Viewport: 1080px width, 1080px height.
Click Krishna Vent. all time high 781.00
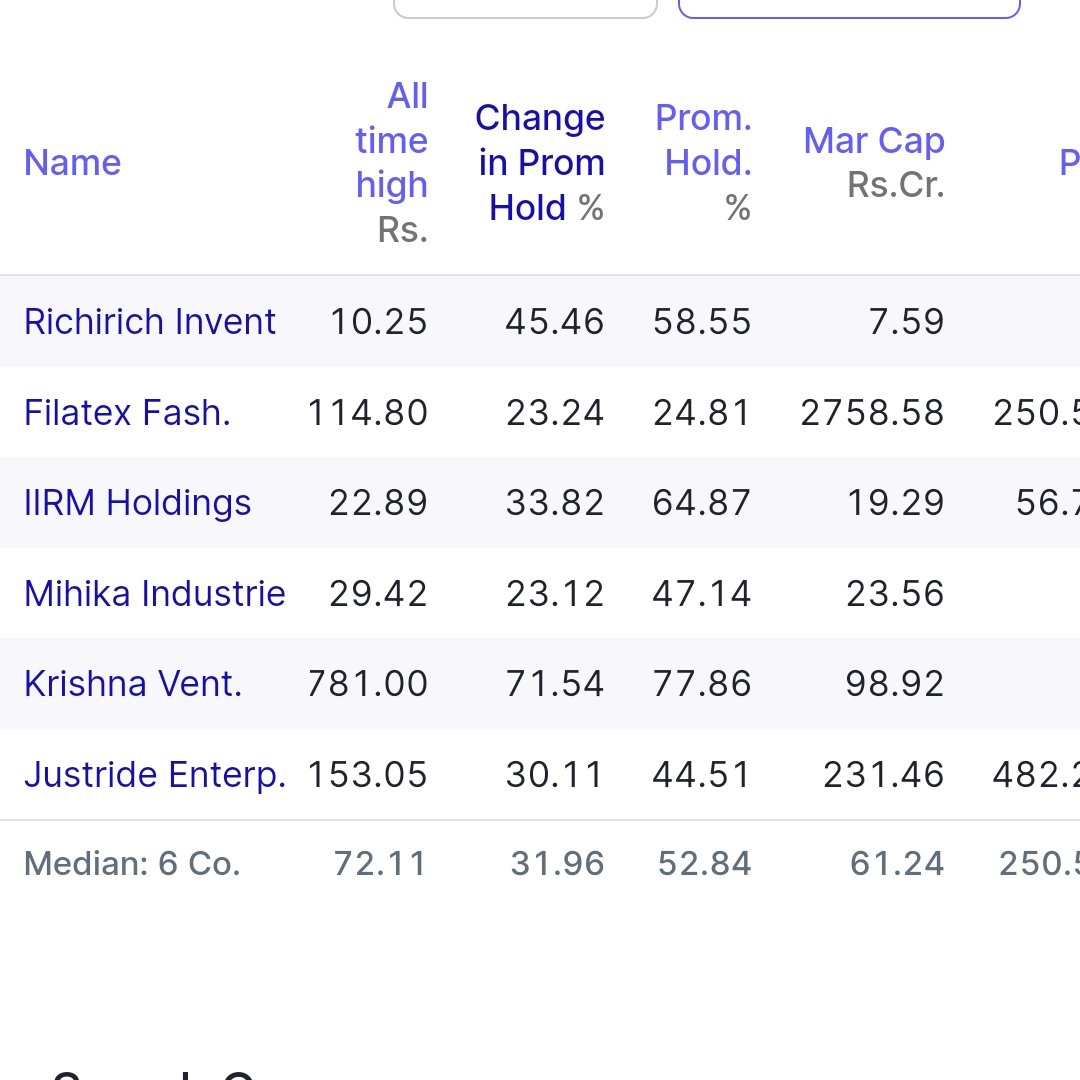point(367,683)
